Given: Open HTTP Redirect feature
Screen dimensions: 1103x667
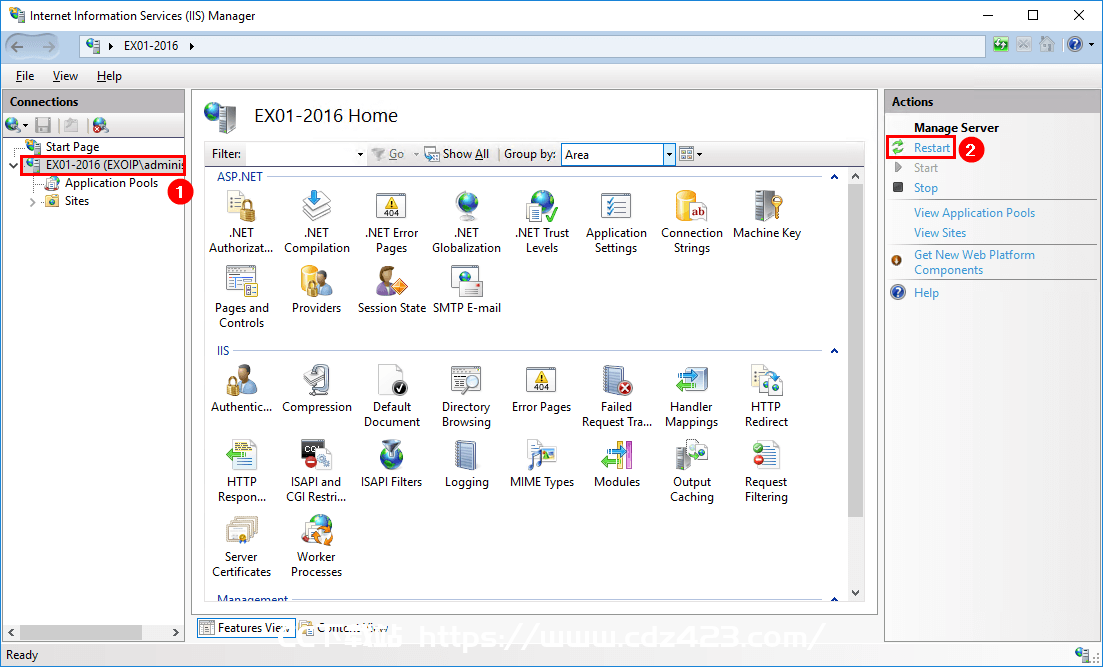Looking at the screenshot, I should pos(767,396).
